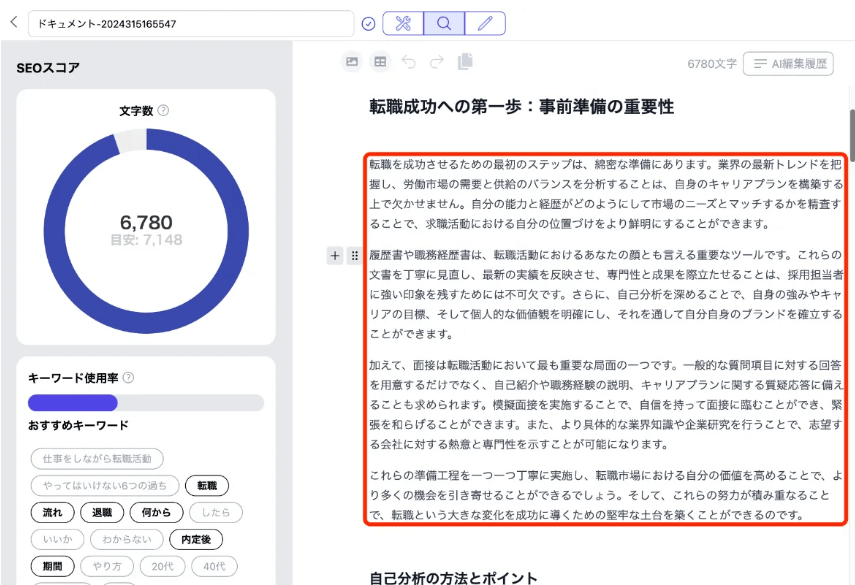Image resolution: width=855 pixels, height=585 pixels.
Task: Click the SEOスコア panel title
Action: [48, 68]
